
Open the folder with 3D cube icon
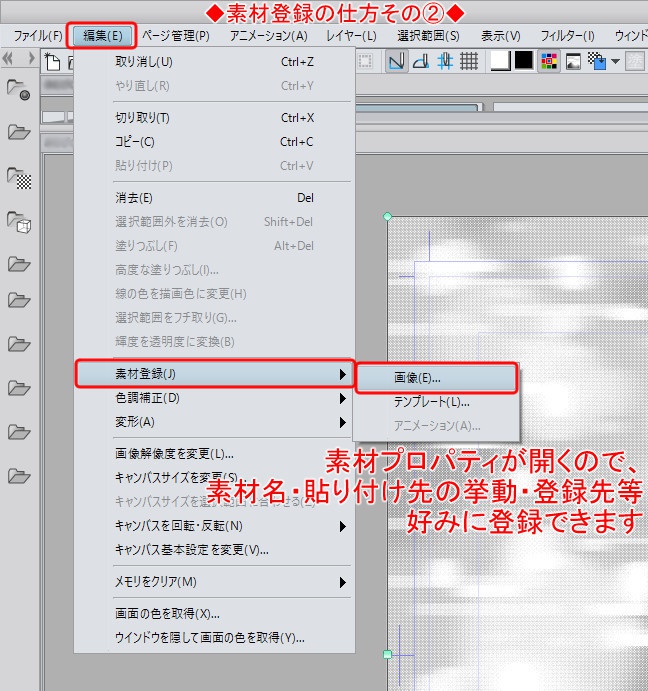tap(19, 222)
